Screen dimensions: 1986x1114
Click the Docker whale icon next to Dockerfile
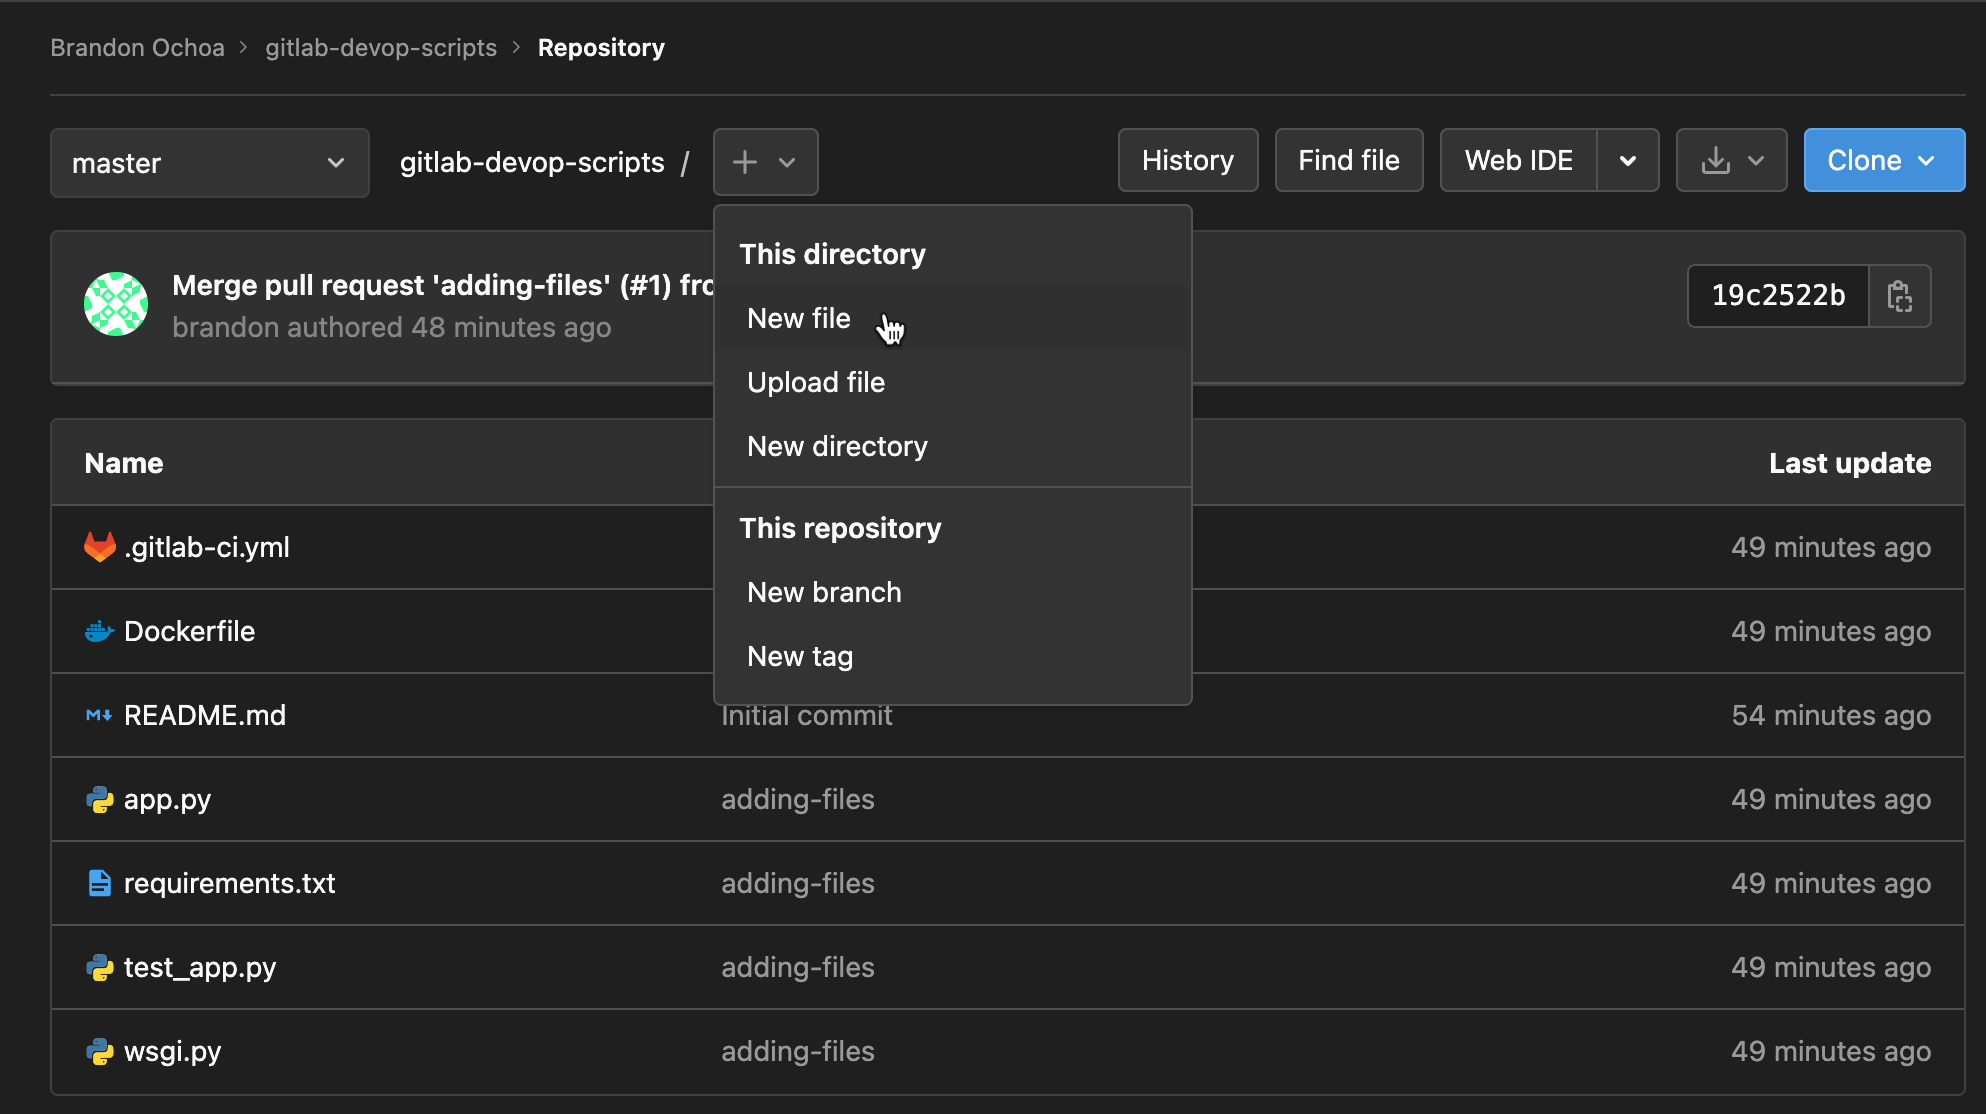pyautogui.click(x=99, y=631)
